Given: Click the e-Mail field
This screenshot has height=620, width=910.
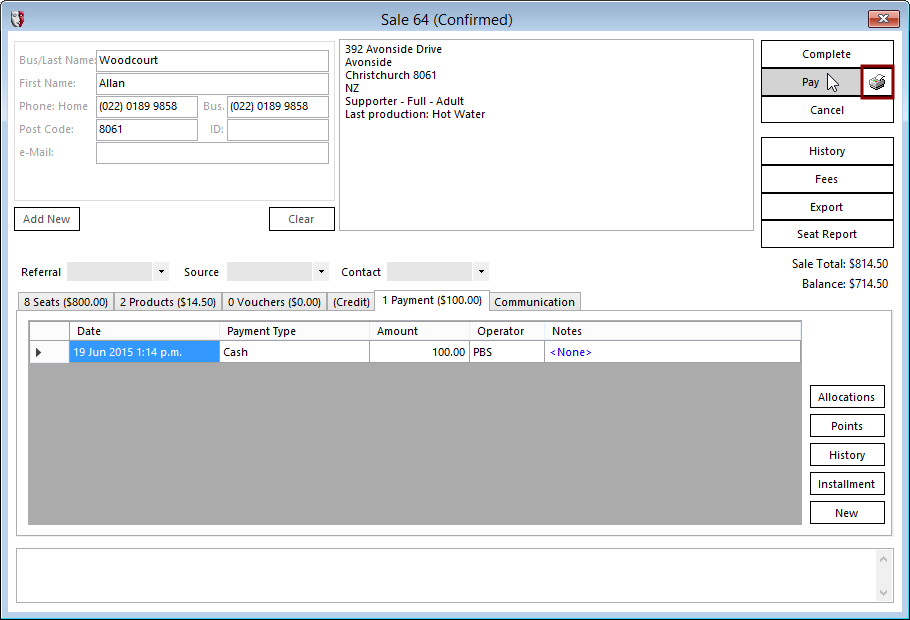Looking at the screenshot, I should coord(212,153).
